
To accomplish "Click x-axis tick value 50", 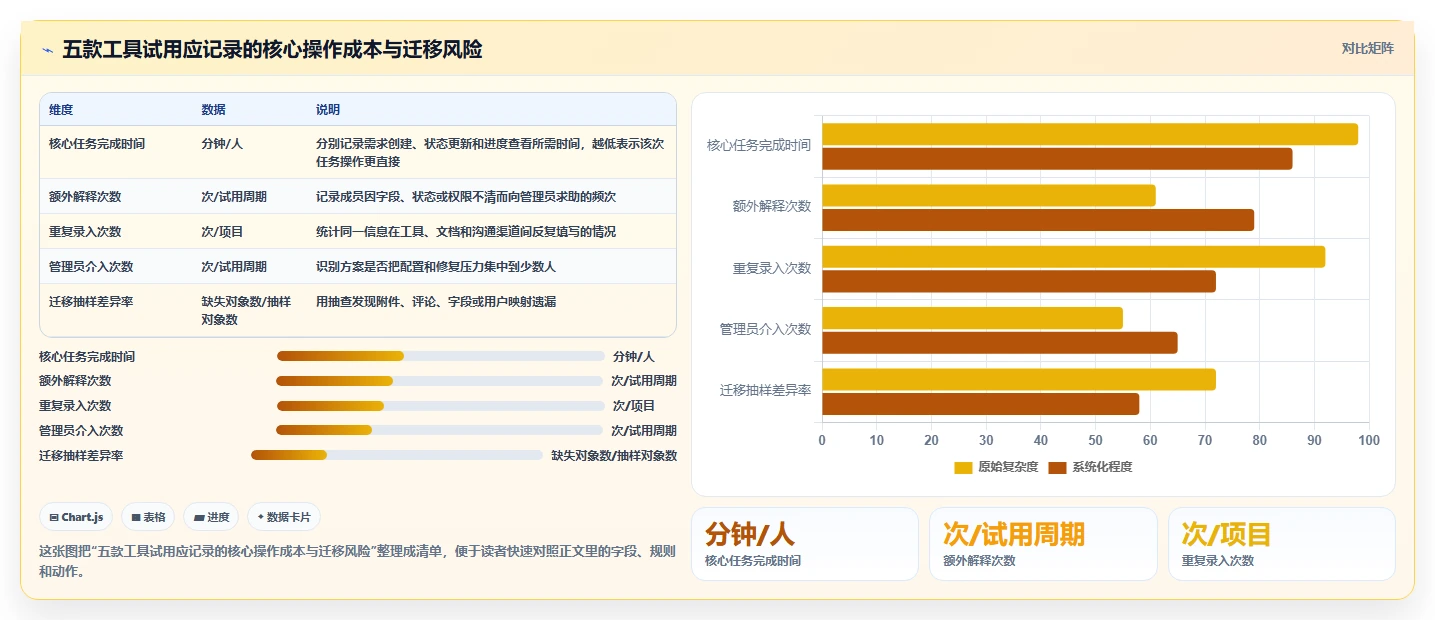I will [x=1095, y=440].
